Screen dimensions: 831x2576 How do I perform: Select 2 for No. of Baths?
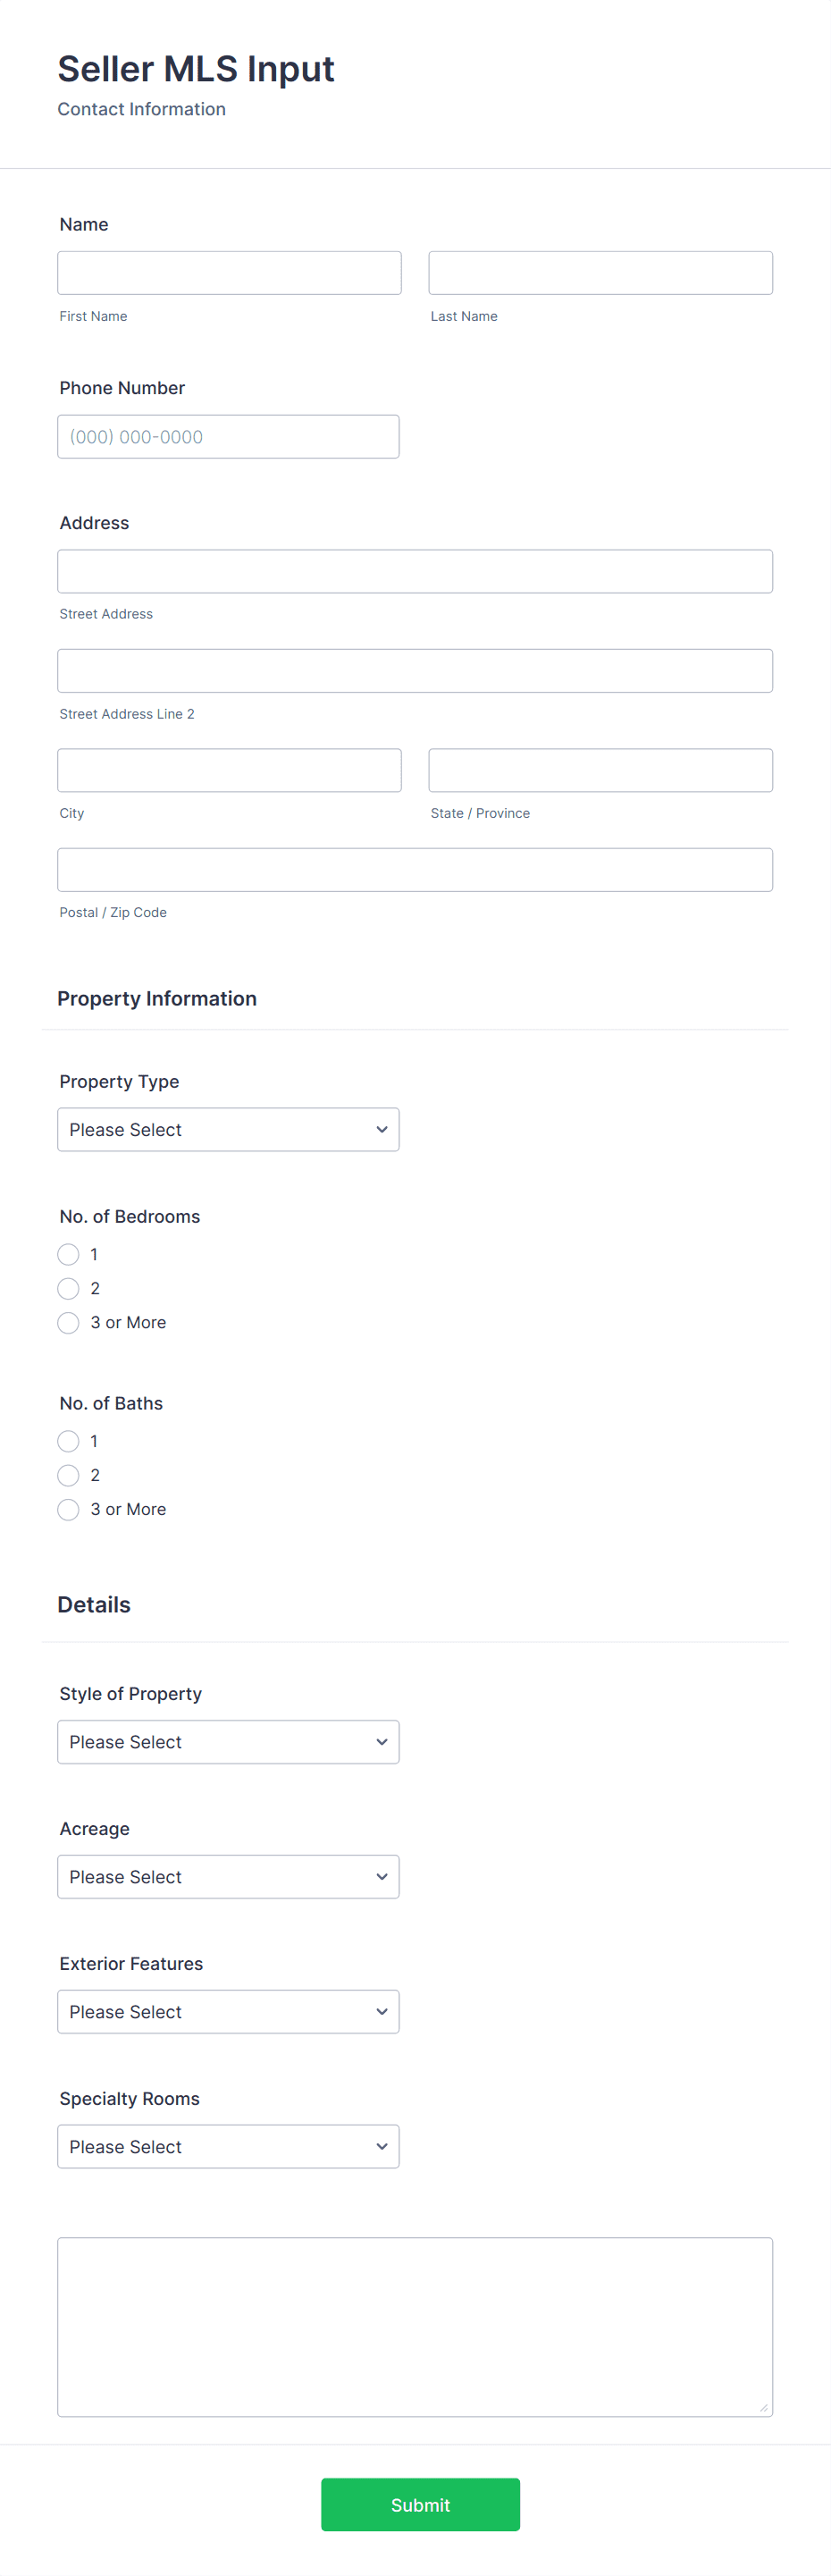coord(68,1475)
